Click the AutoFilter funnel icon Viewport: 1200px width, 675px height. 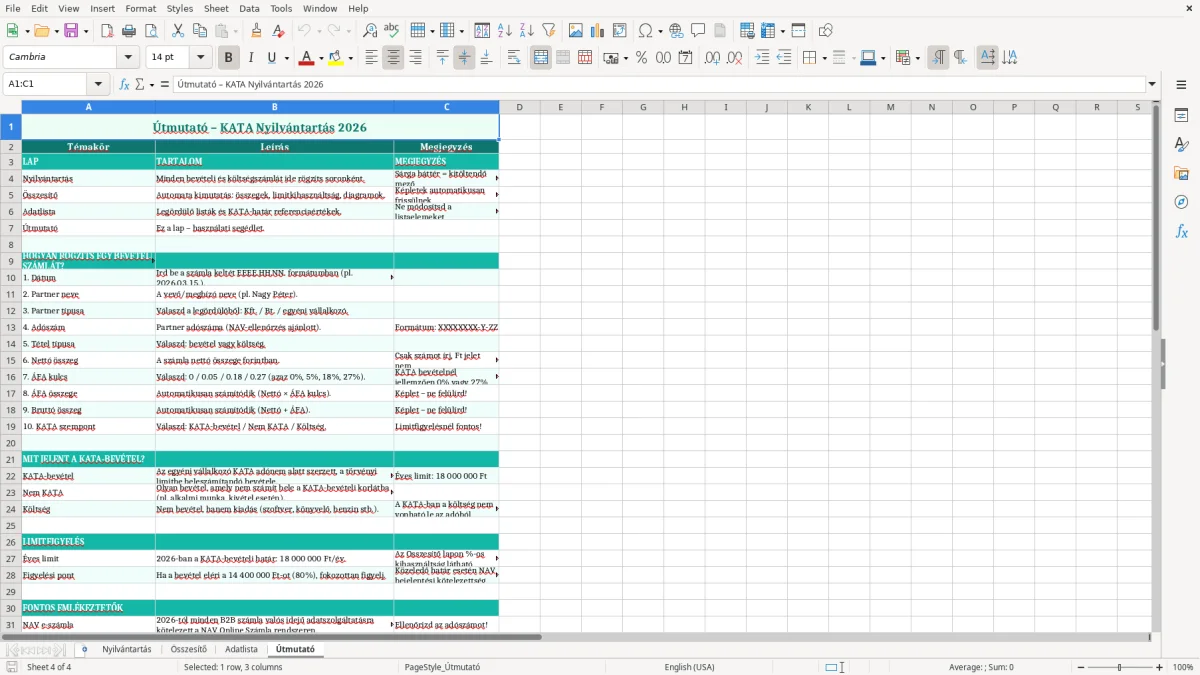click(549, 31)
